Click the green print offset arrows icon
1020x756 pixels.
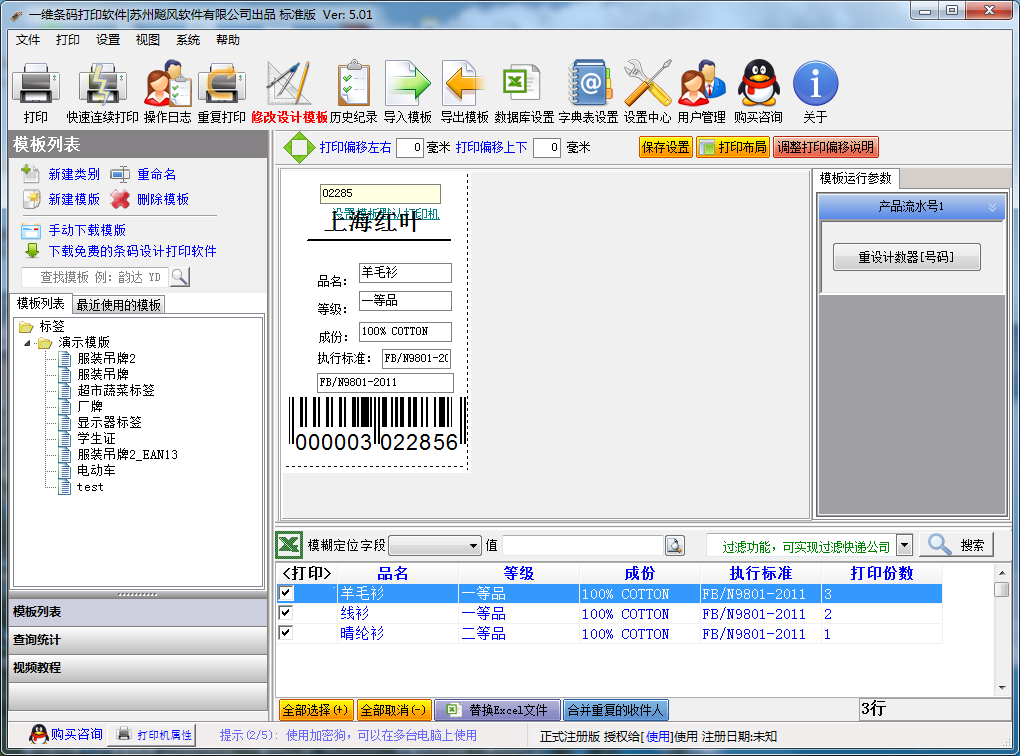[299, 148]
